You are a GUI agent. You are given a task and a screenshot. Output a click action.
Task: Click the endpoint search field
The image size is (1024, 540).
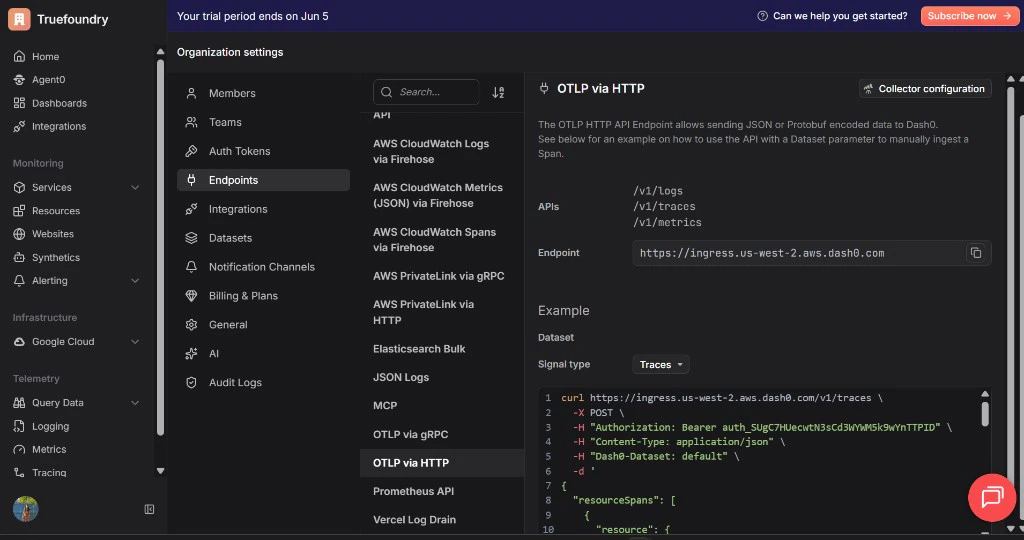(426, 92)
